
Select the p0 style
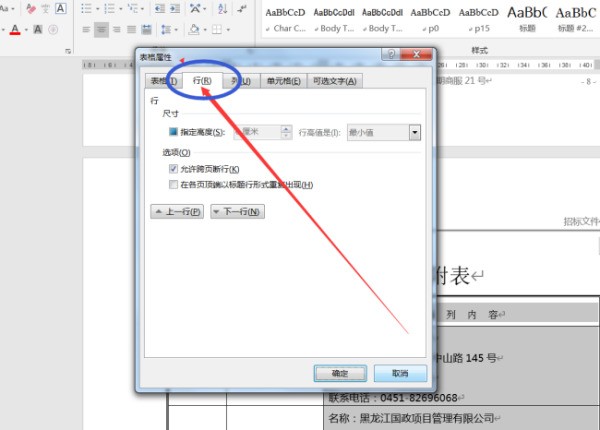[430, 20]
